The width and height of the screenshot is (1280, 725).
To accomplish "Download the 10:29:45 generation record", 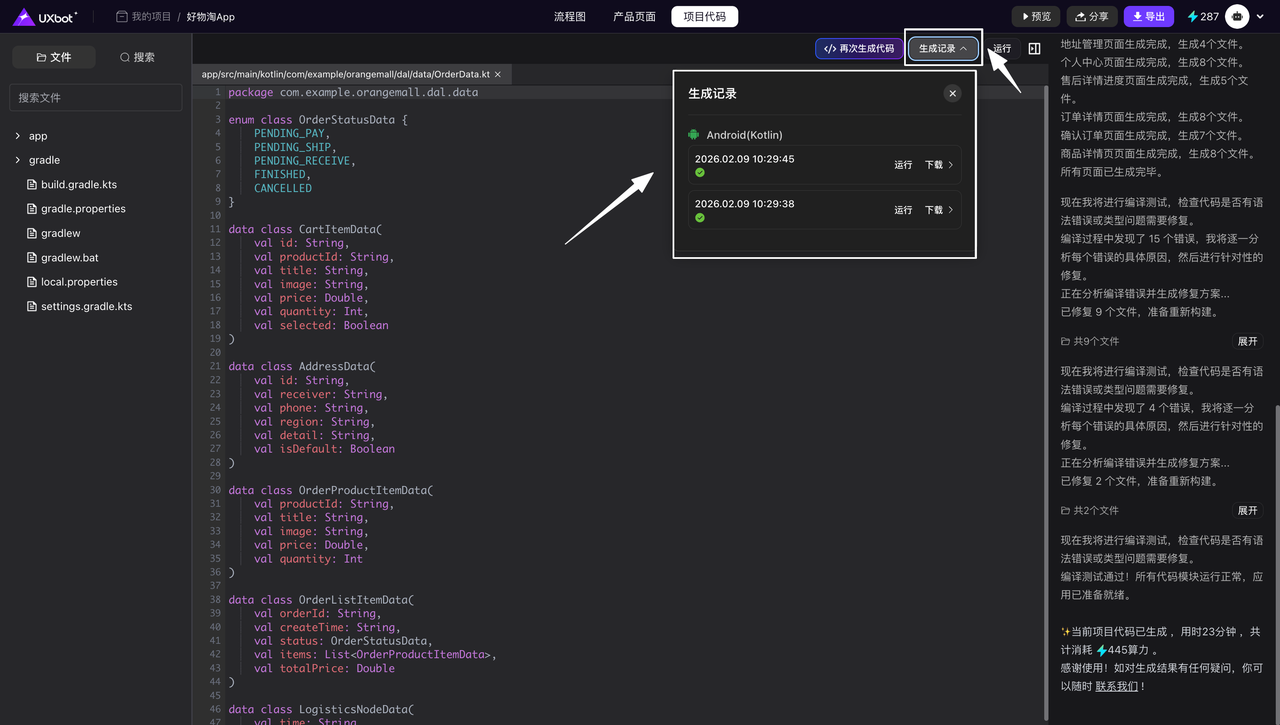I will pyautogui.click(x=938, y=165).
